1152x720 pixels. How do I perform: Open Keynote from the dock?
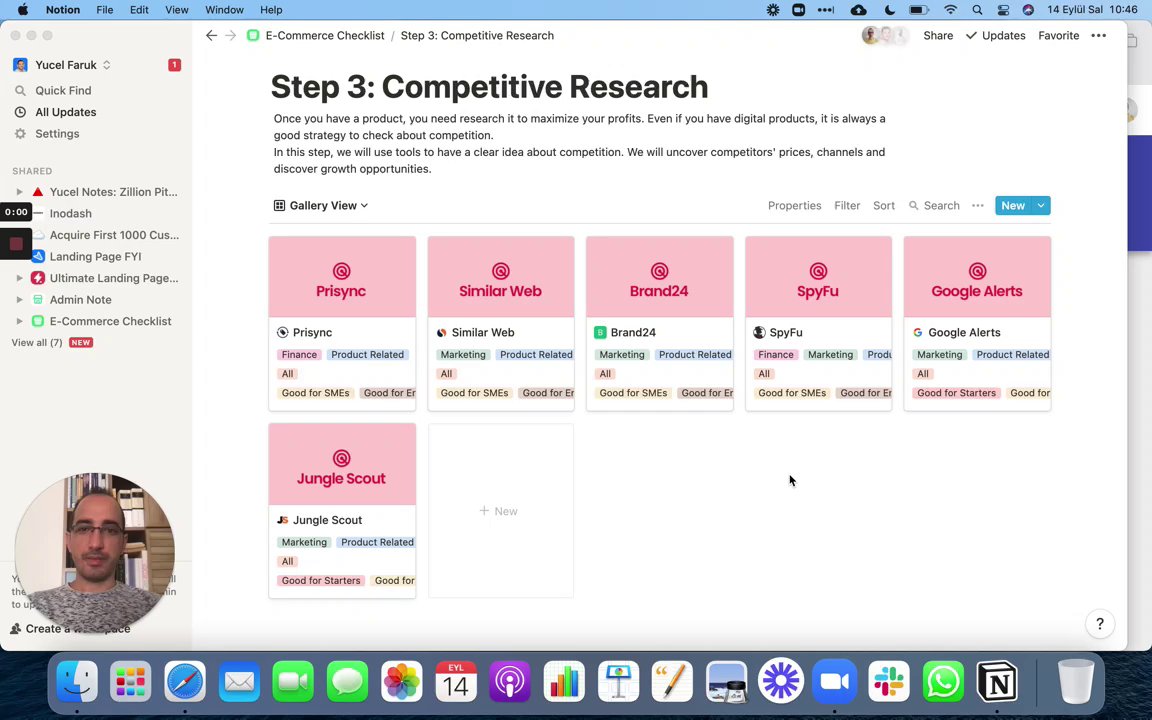coord(618,682)
